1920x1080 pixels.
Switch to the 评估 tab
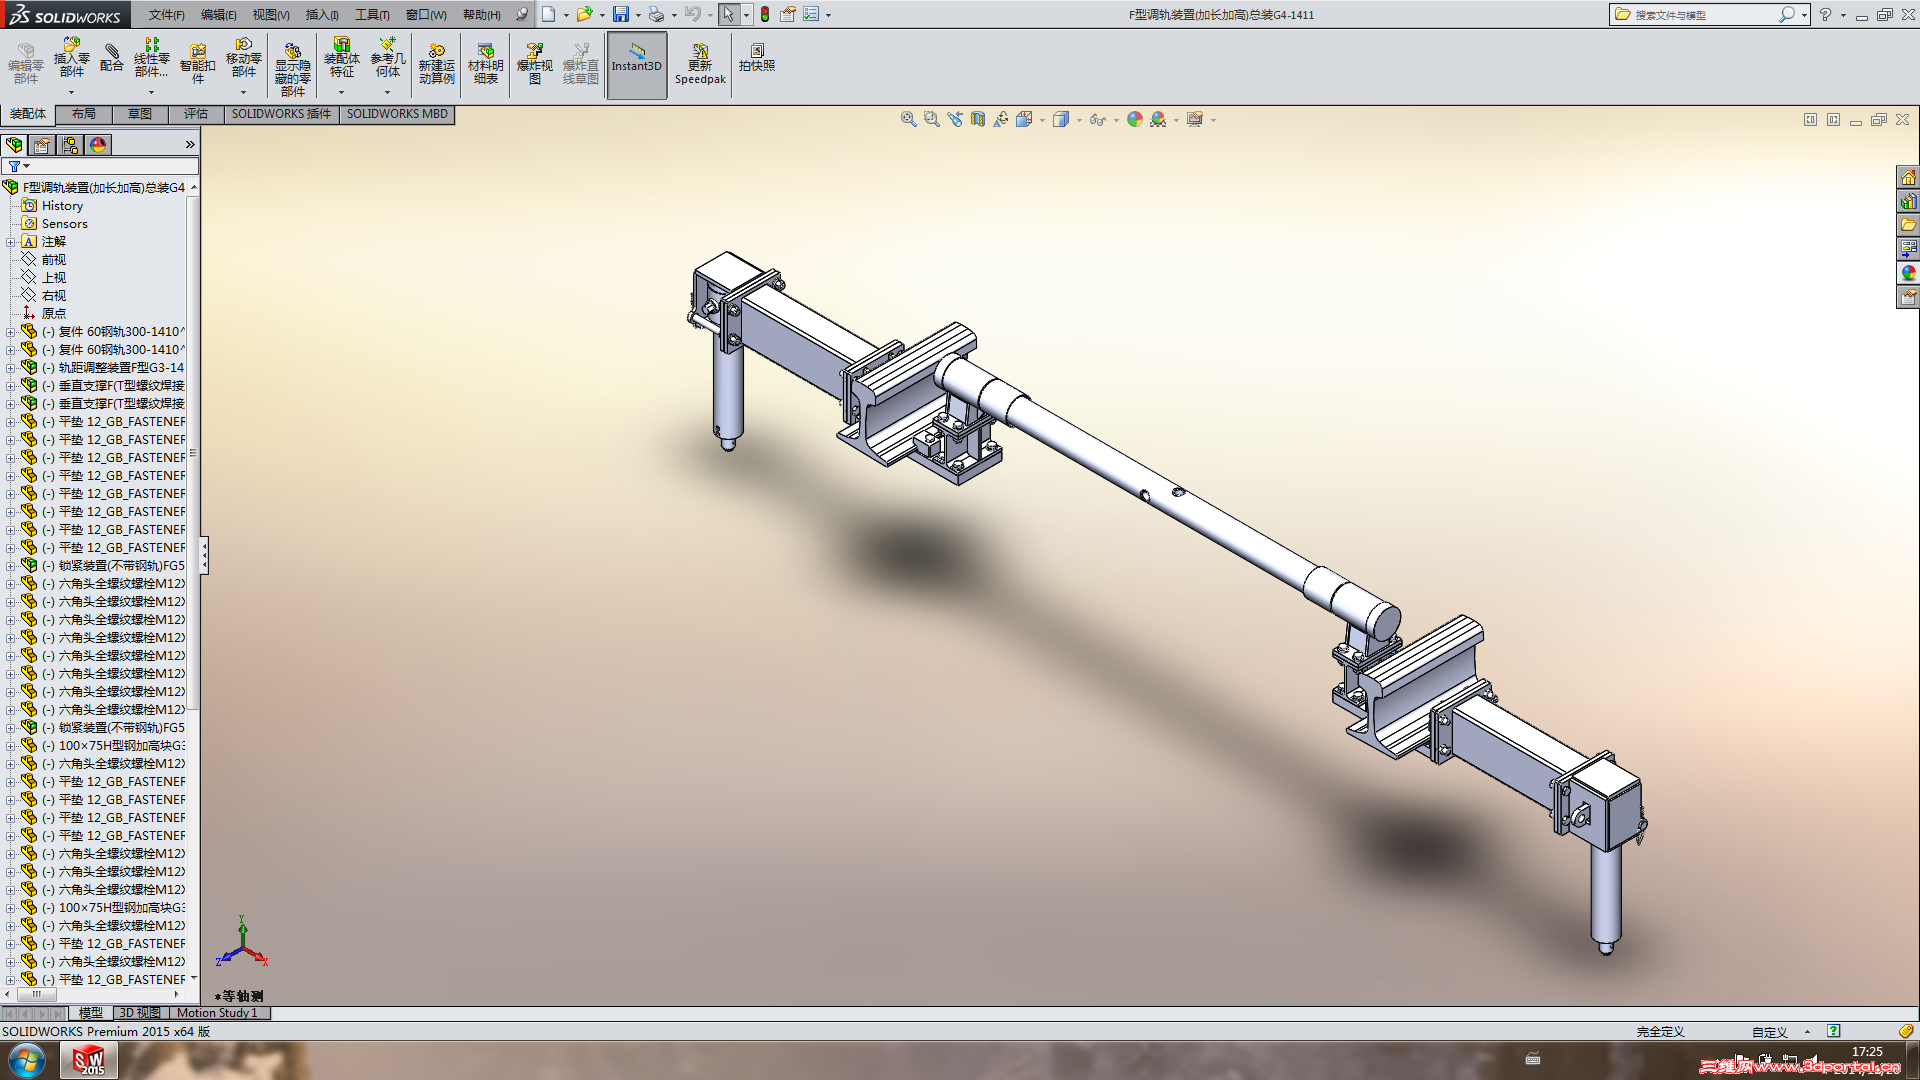pos(196,114)
